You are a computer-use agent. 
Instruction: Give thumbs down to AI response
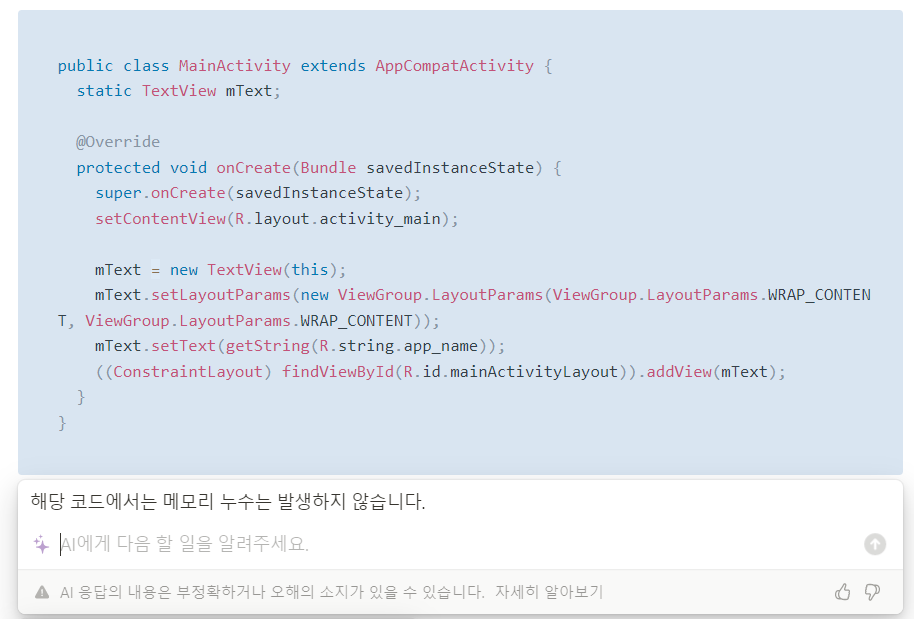click(872, 592)
